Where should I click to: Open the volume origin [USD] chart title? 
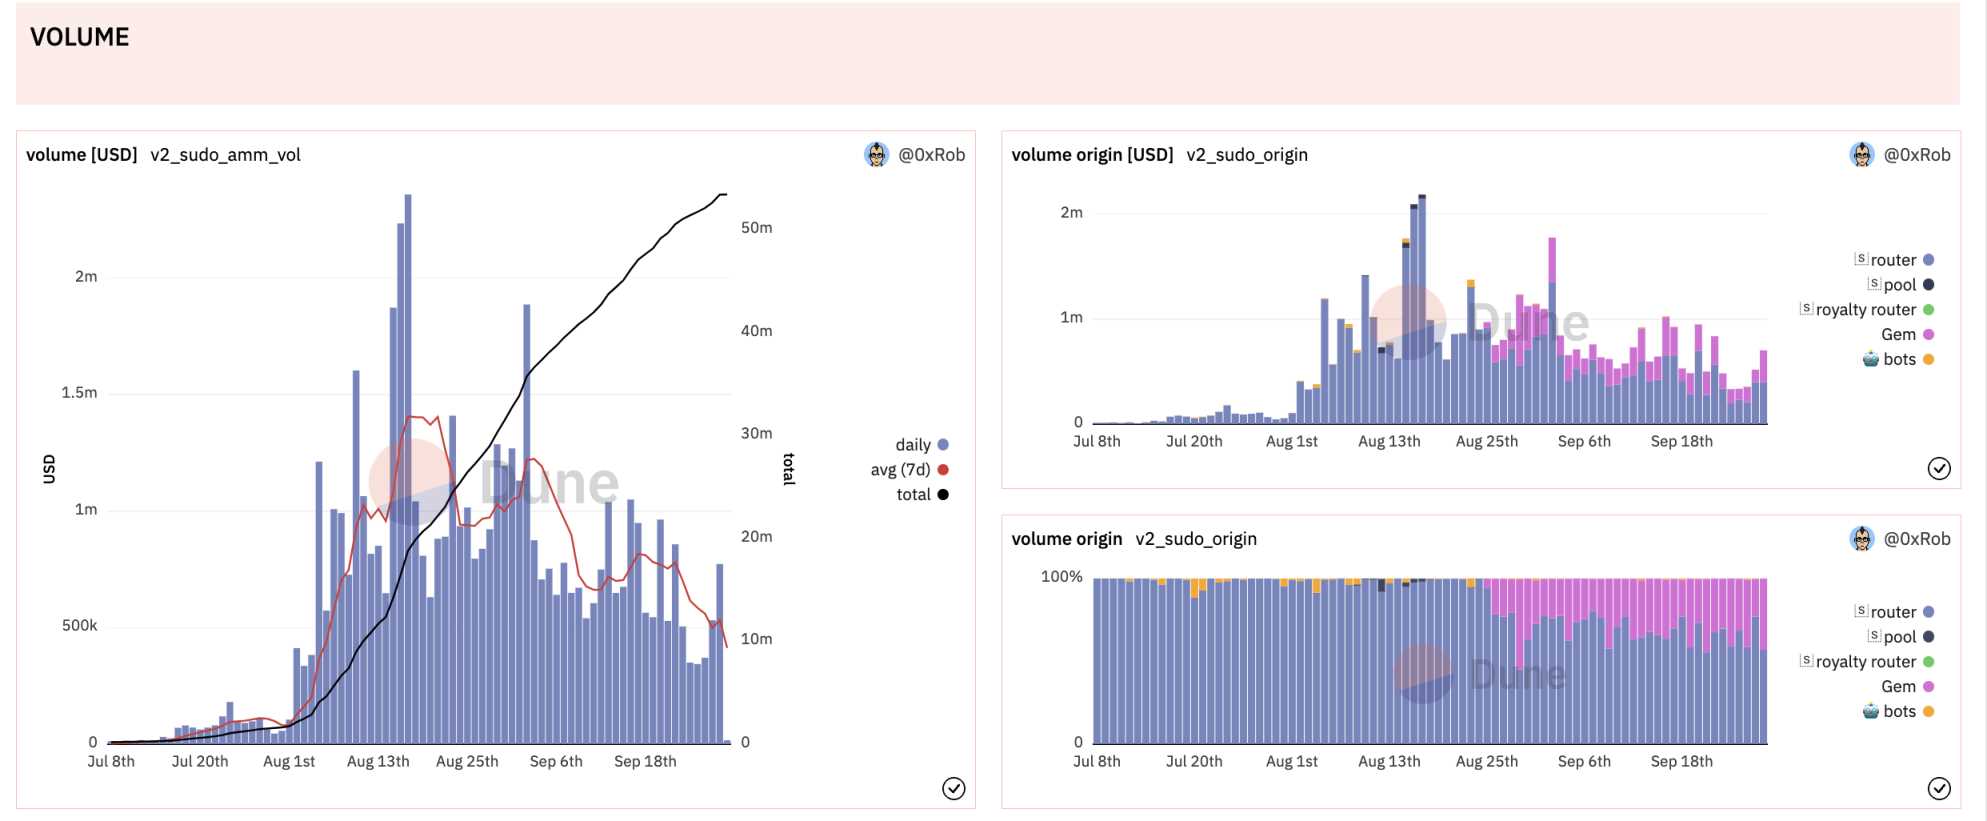coord(1092,154)
